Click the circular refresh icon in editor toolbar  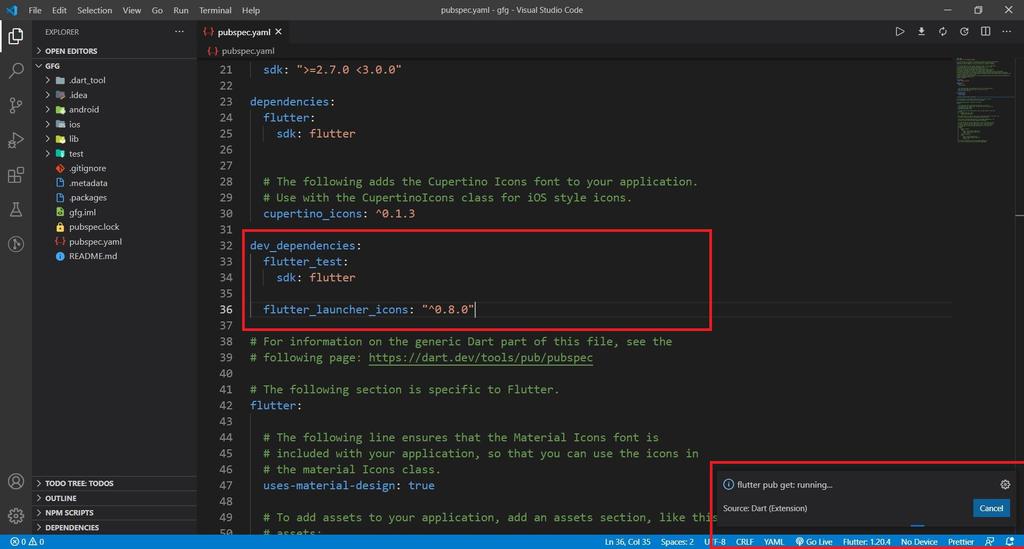964,31
